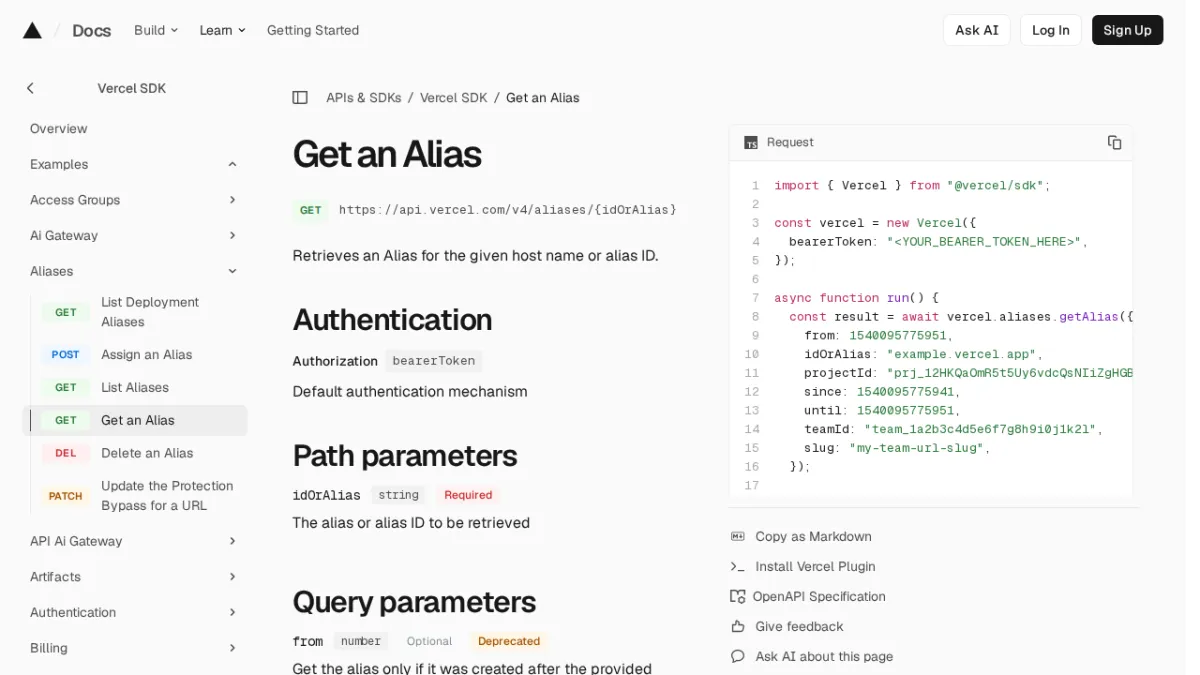1200x675 pixels.
Task: Click the idOrAlias parameter name
Action: pos(326,495)
